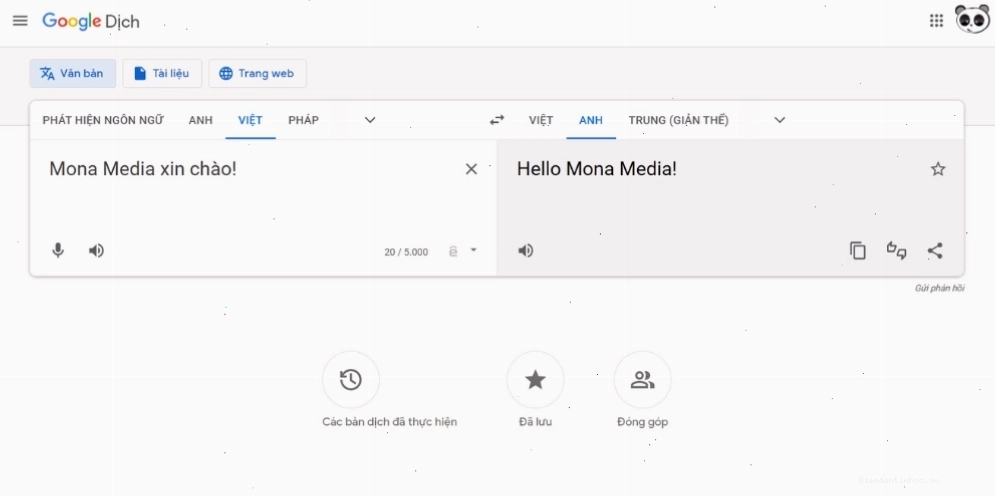Switch to Trang web mode

[257, 74]
